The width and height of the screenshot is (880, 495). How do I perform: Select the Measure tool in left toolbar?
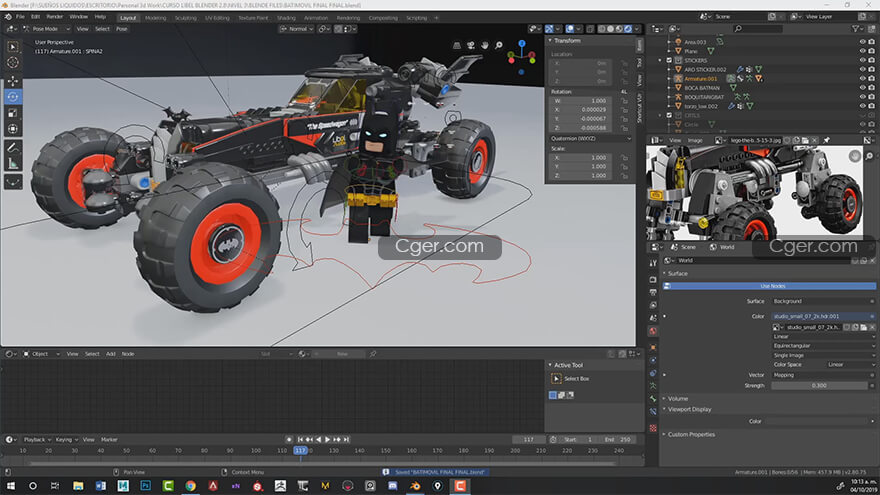(13, 164)
